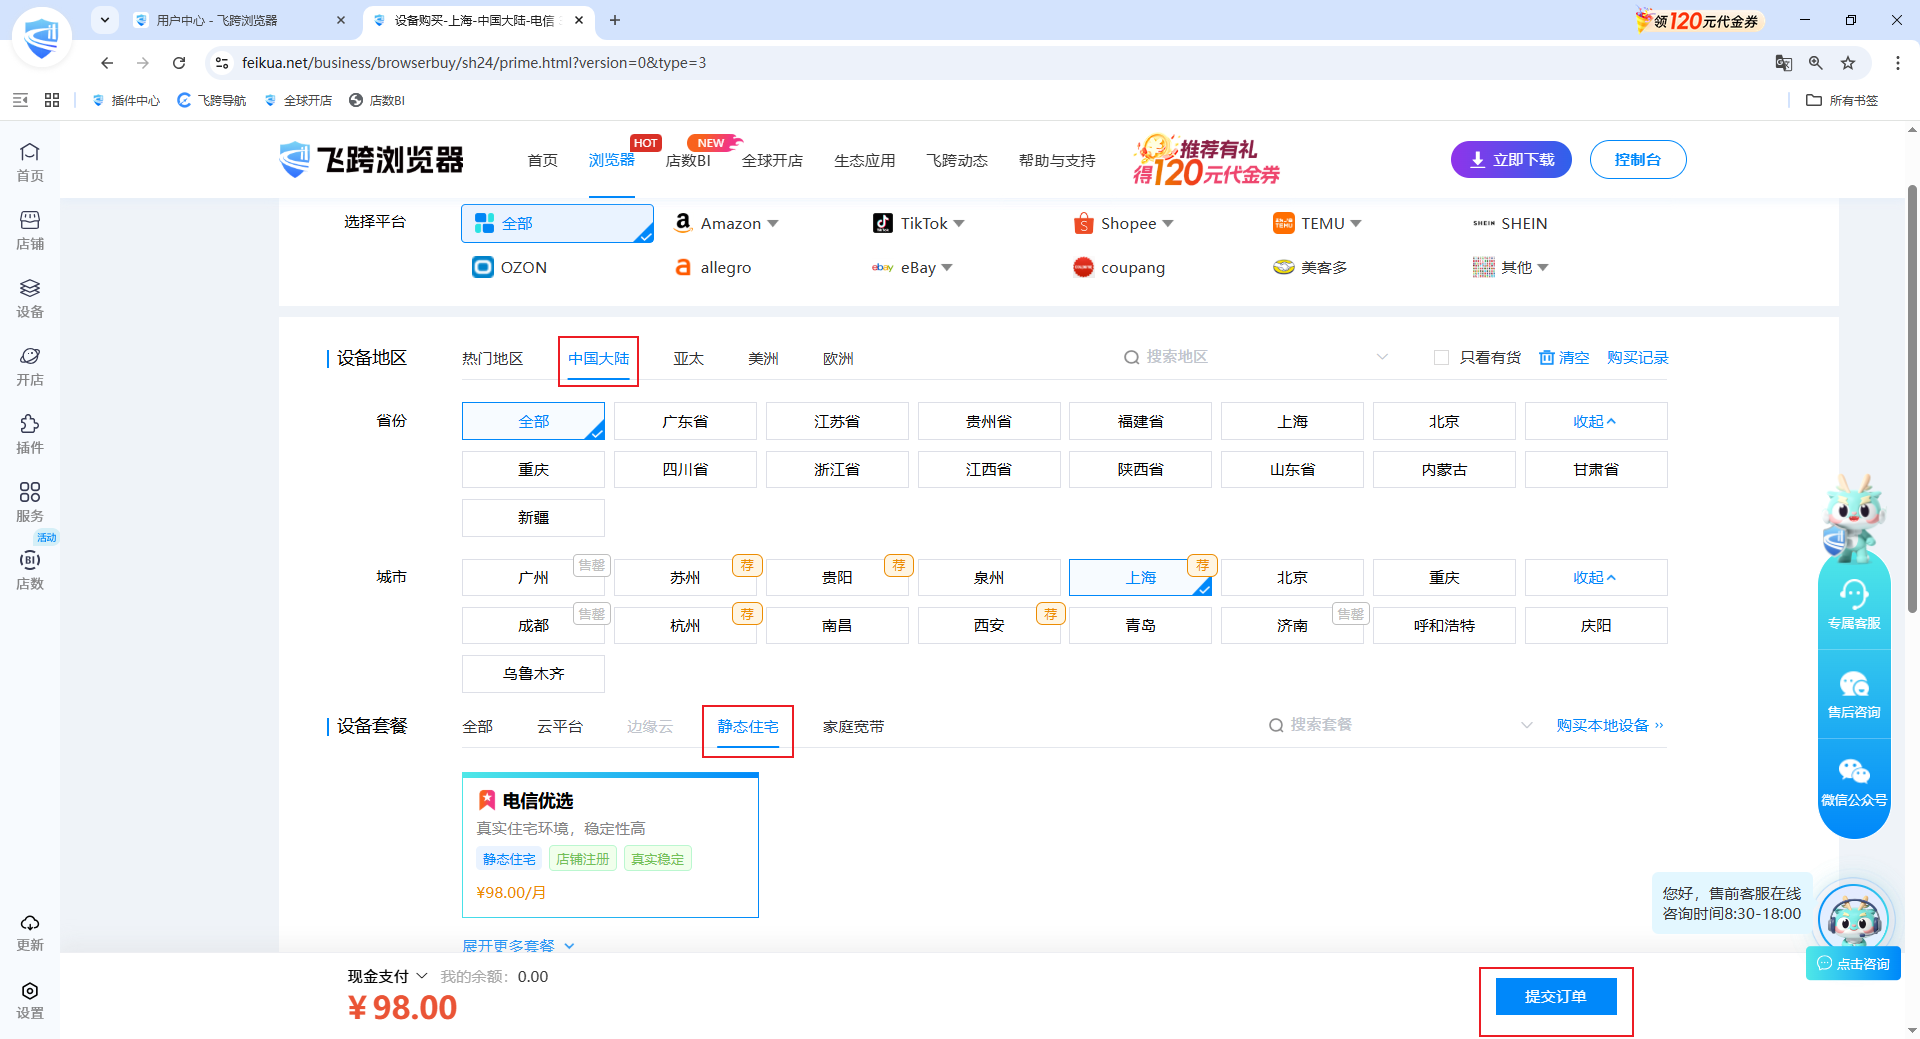Click the 立即下载 button

click(1511, 160)
